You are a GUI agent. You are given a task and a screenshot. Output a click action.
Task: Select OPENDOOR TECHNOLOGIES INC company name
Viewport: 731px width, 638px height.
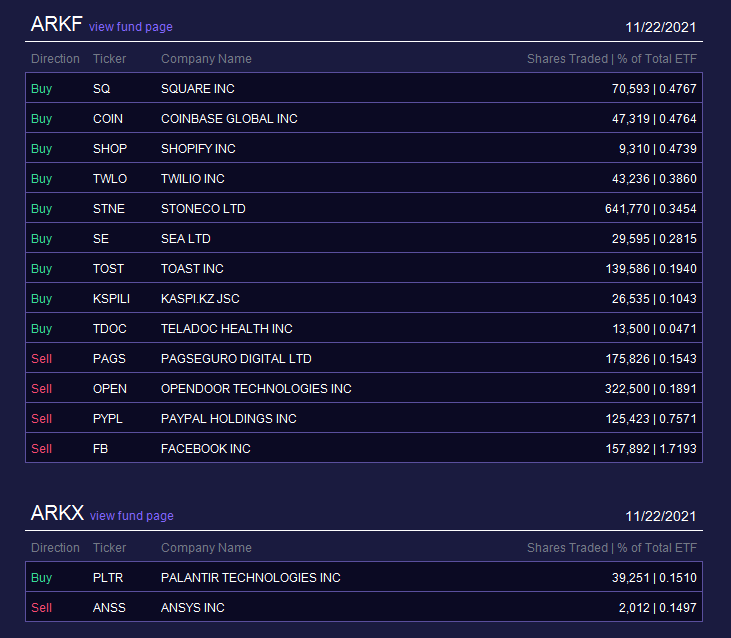tap(256, 389)
